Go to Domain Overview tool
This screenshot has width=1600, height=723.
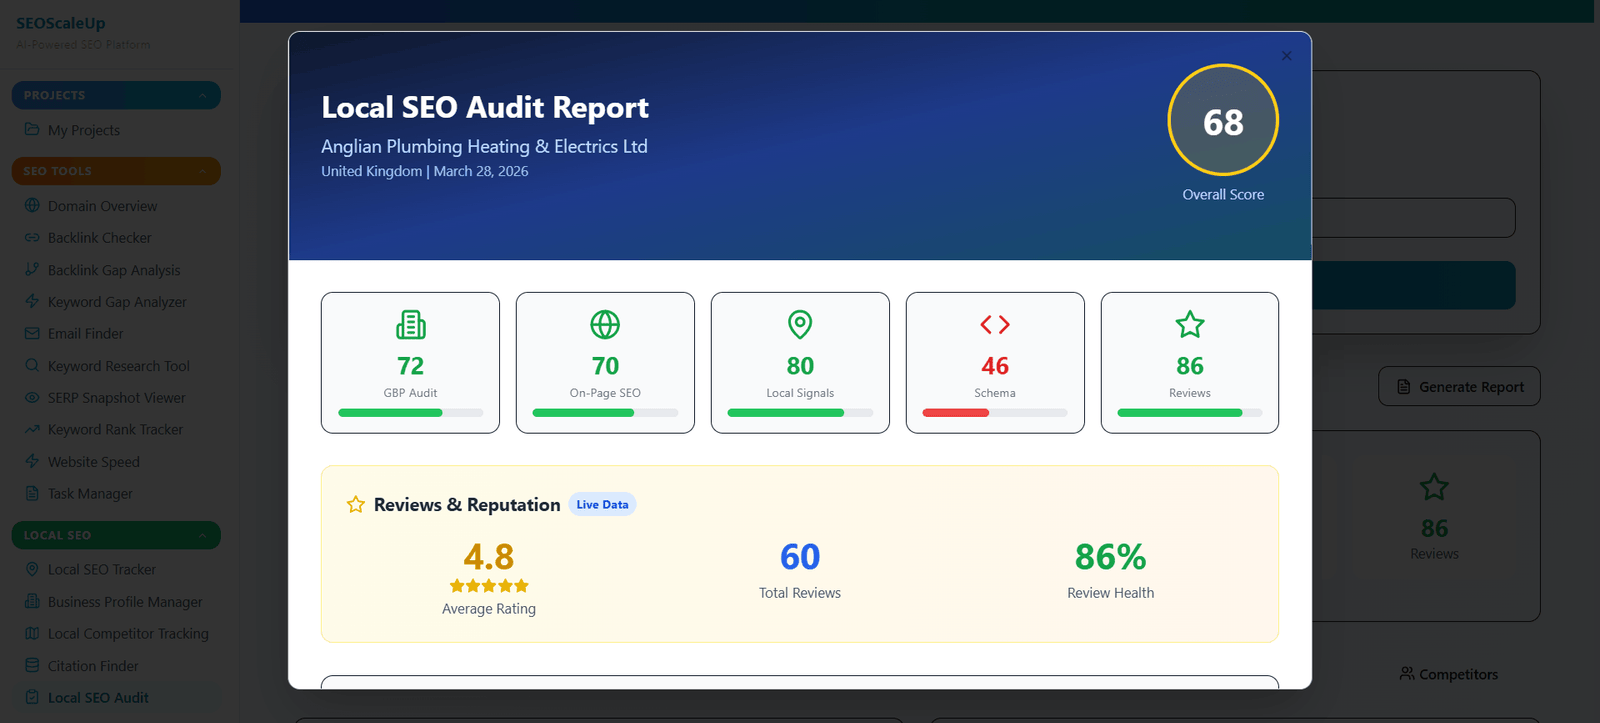pos(102,206)
